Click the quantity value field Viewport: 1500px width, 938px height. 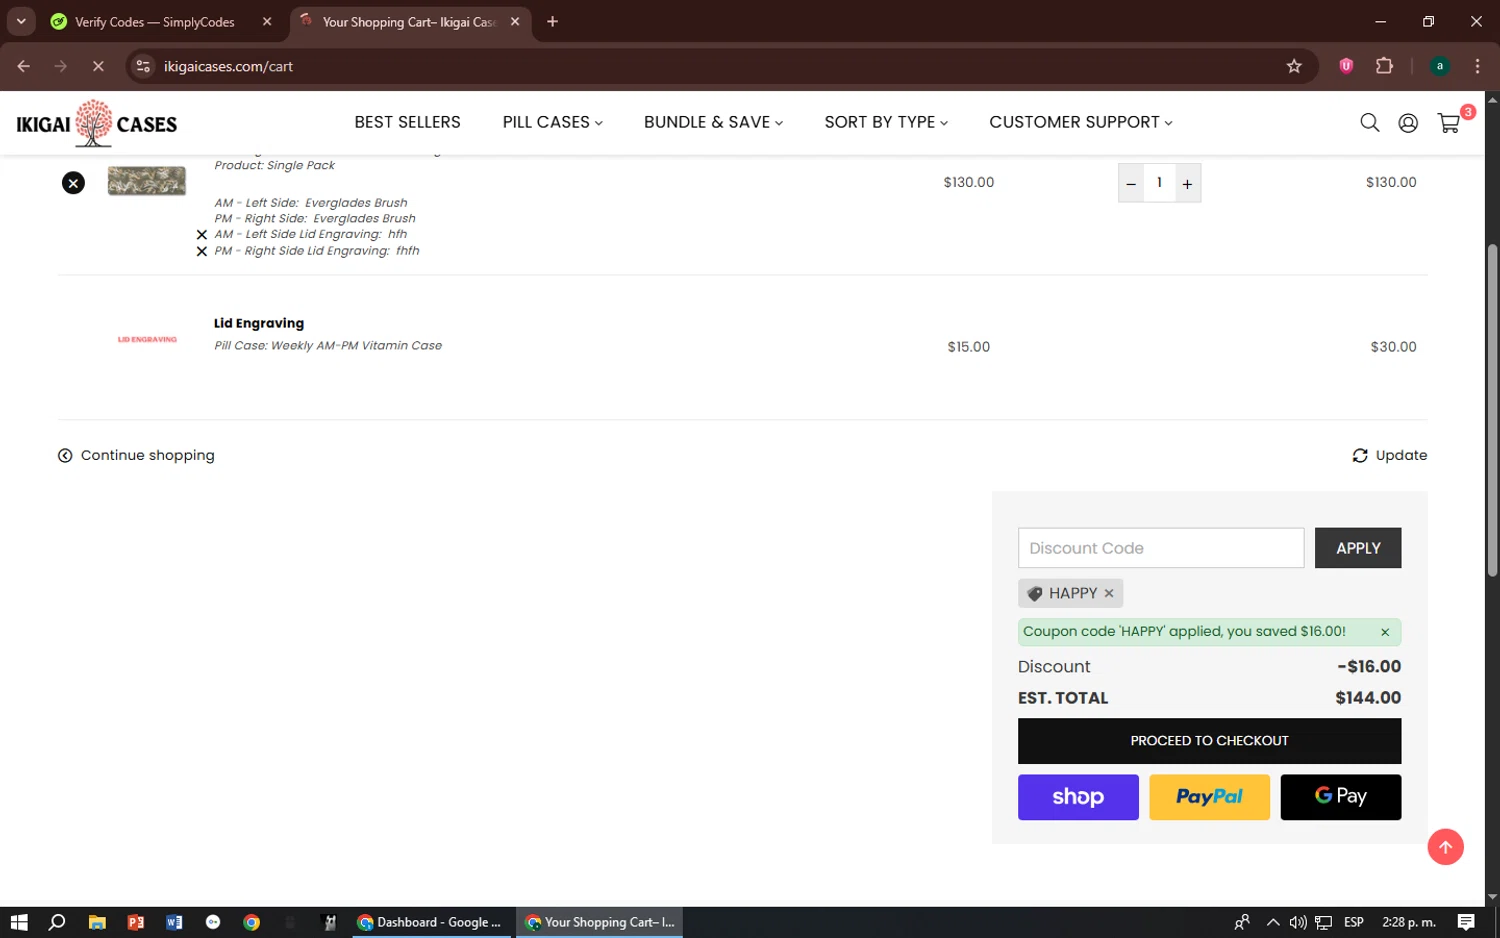coord(1159,183)
